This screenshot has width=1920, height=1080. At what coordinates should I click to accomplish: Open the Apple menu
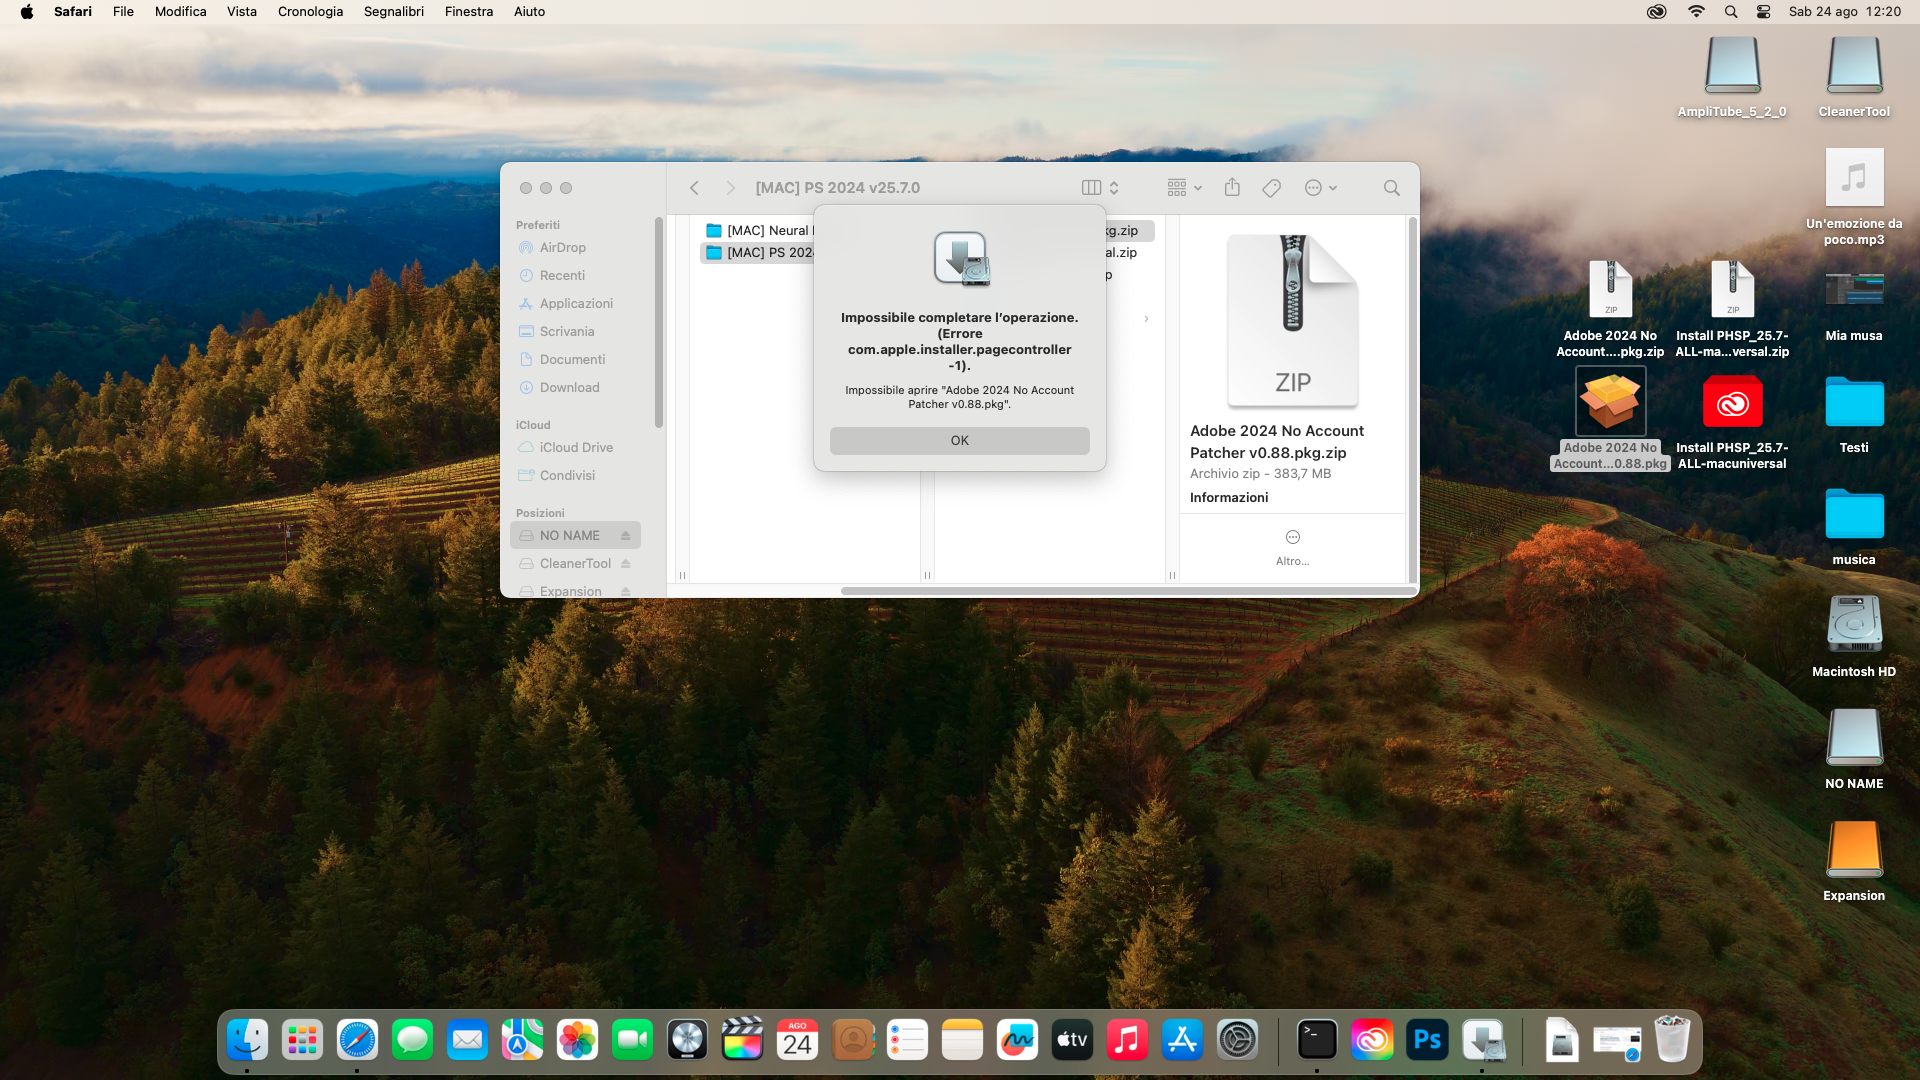click(27, 12)
